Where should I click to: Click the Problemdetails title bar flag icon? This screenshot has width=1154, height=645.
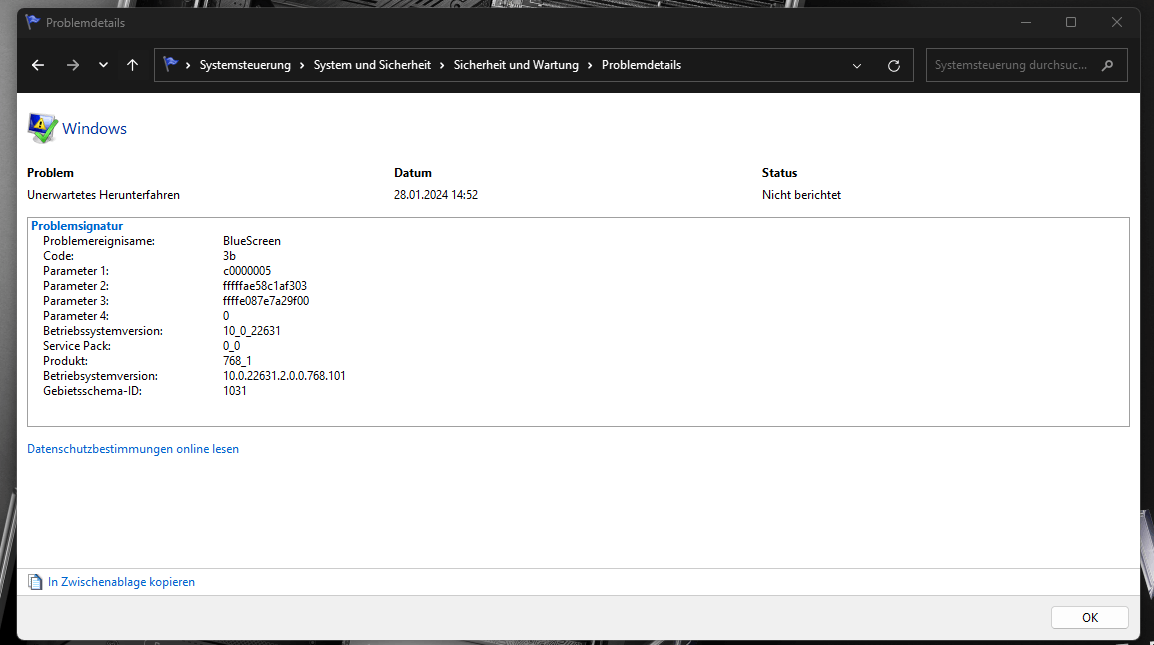pos(32,22)
